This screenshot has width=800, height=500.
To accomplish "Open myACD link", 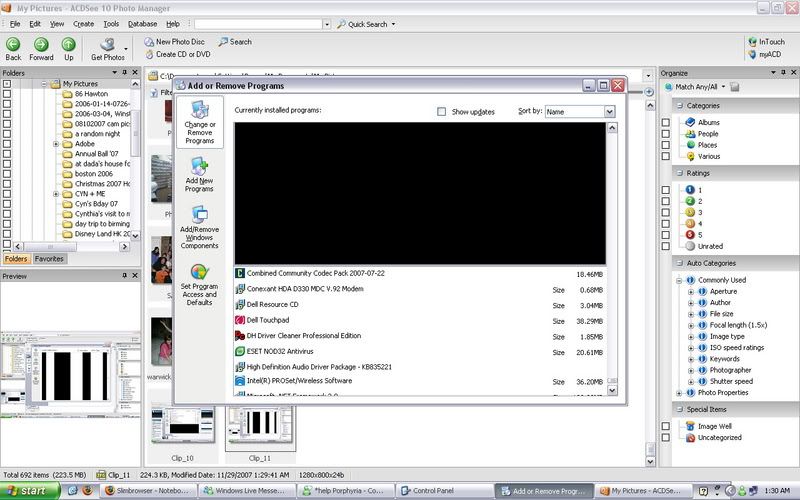I will tap(764, 54).
